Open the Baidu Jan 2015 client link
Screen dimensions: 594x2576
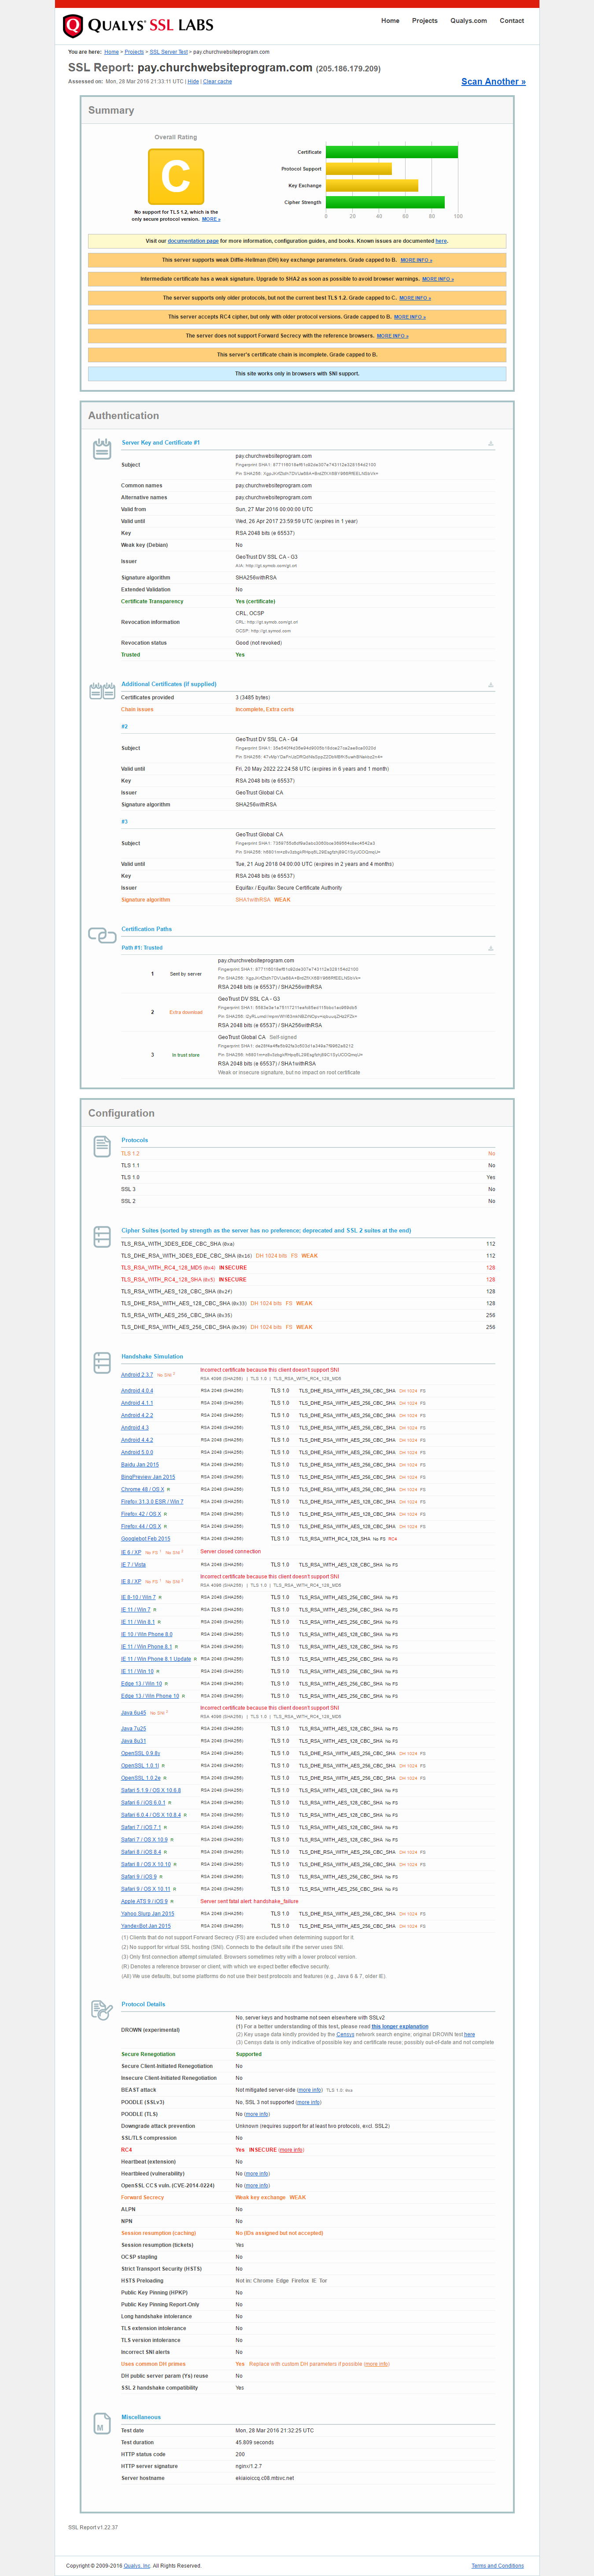tap(140, 1465)
